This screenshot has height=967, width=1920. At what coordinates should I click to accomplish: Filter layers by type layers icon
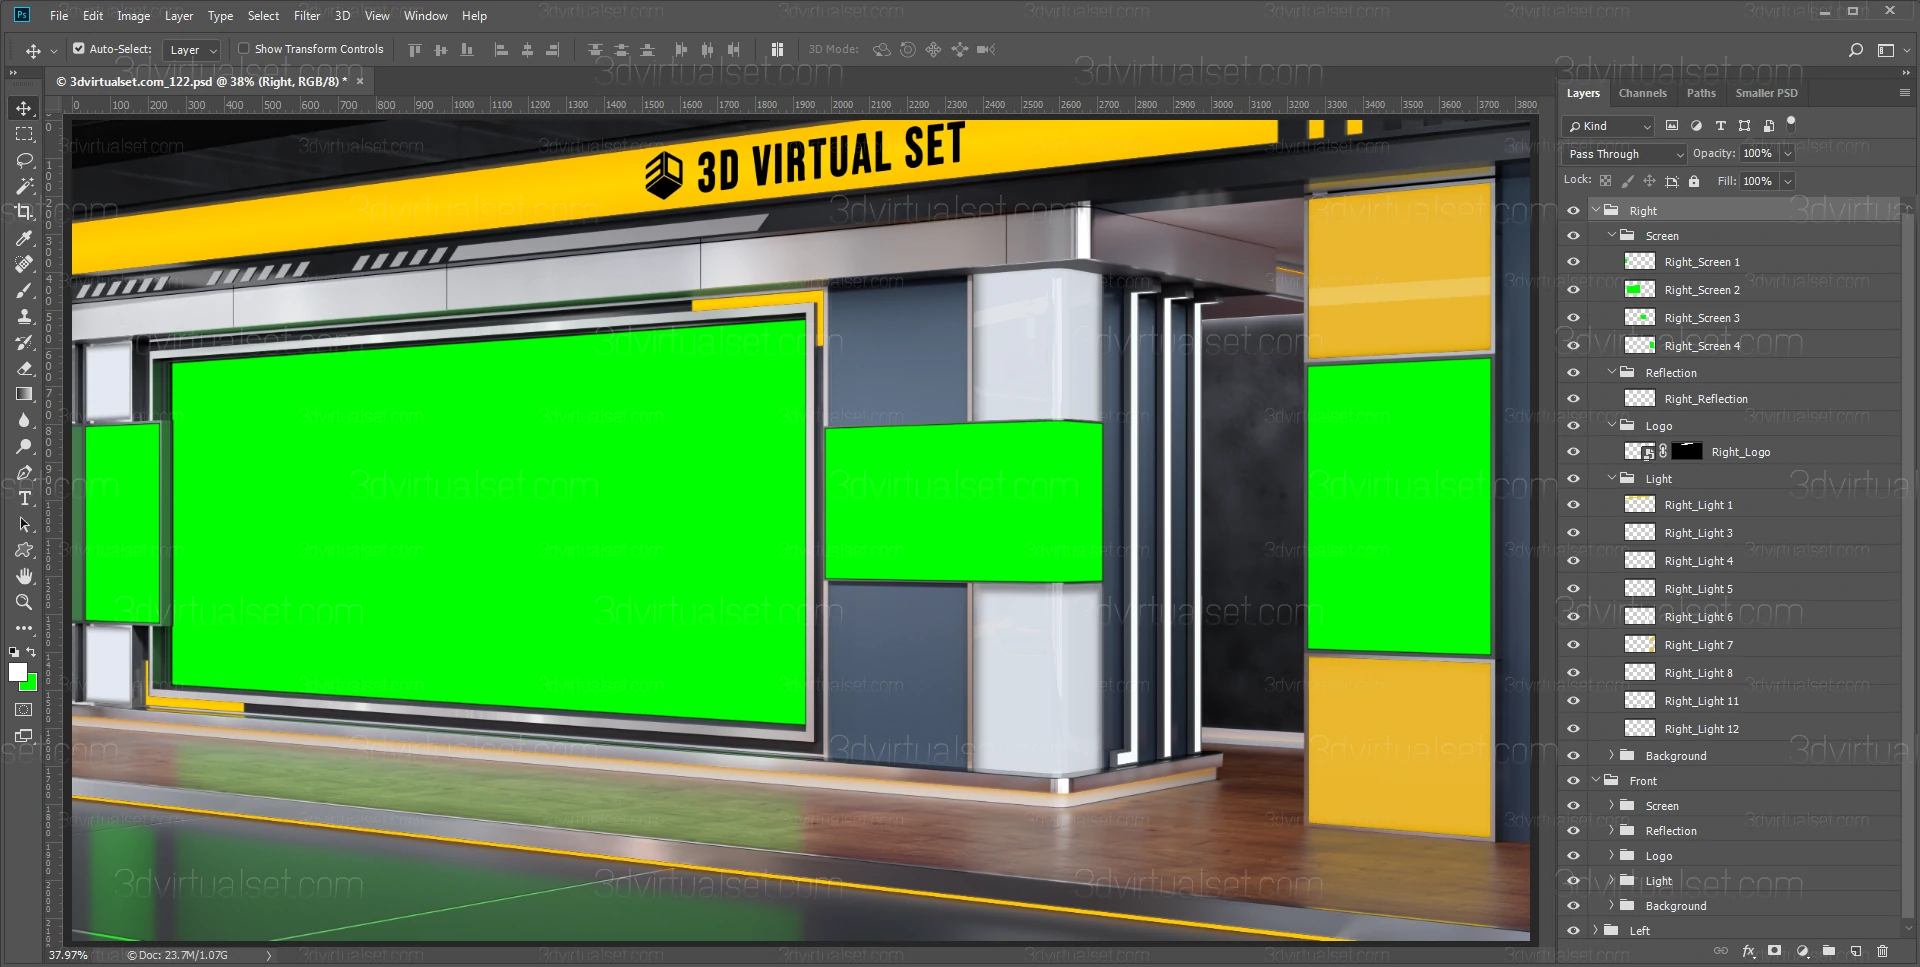click(x=1720, y=126)
